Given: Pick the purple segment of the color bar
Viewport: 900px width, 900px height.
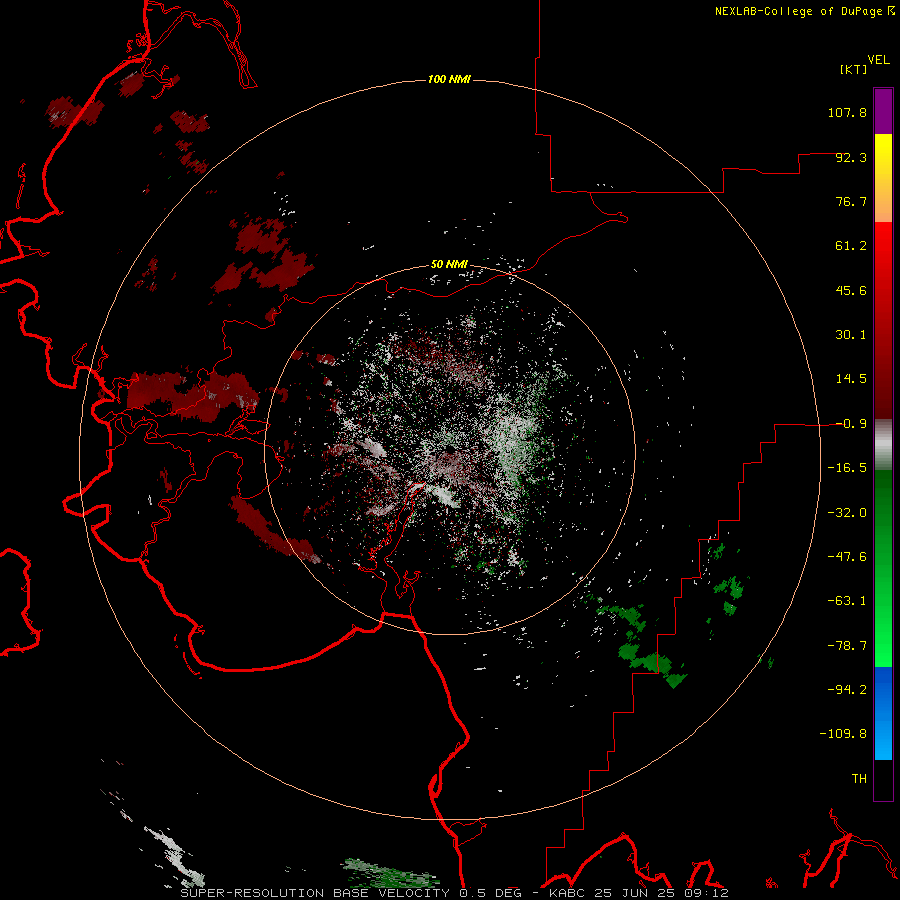Looking at the screenshot, I should 883,111.
